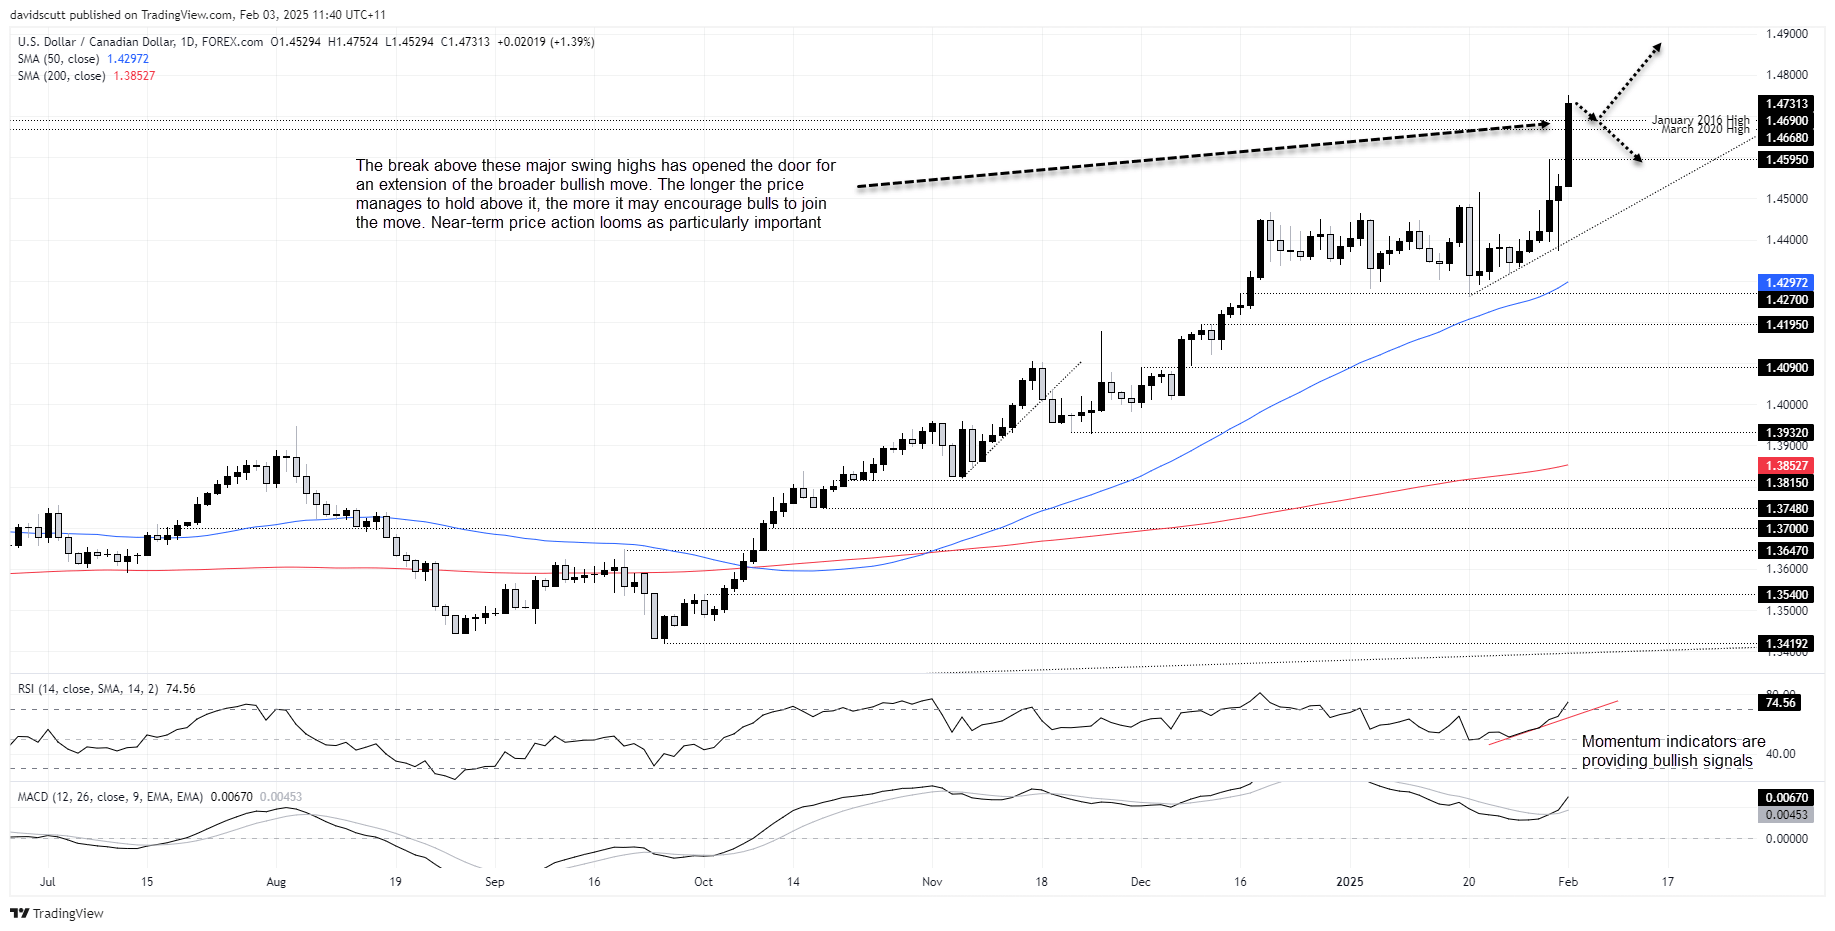
Task: Click the 1.48000 price axis tick
Action: [x=1787, y=75]
